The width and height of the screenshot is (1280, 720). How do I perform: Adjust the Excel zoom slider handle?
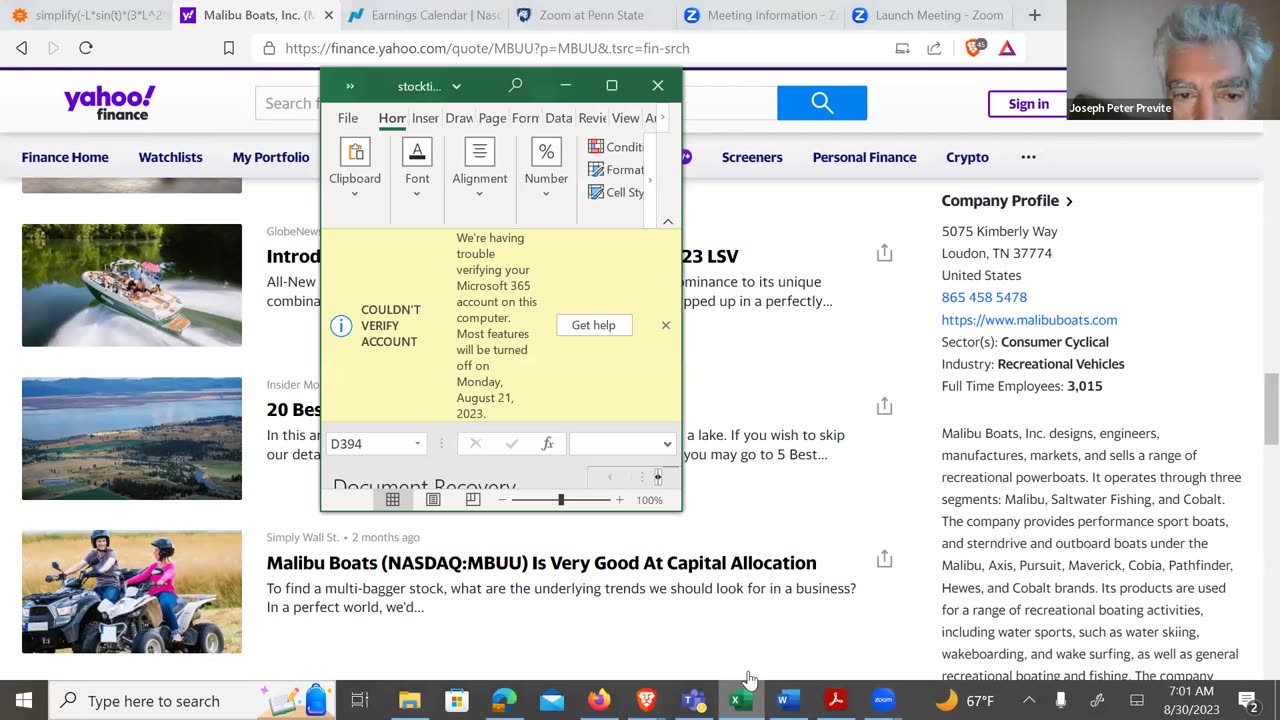coord(561,500)
